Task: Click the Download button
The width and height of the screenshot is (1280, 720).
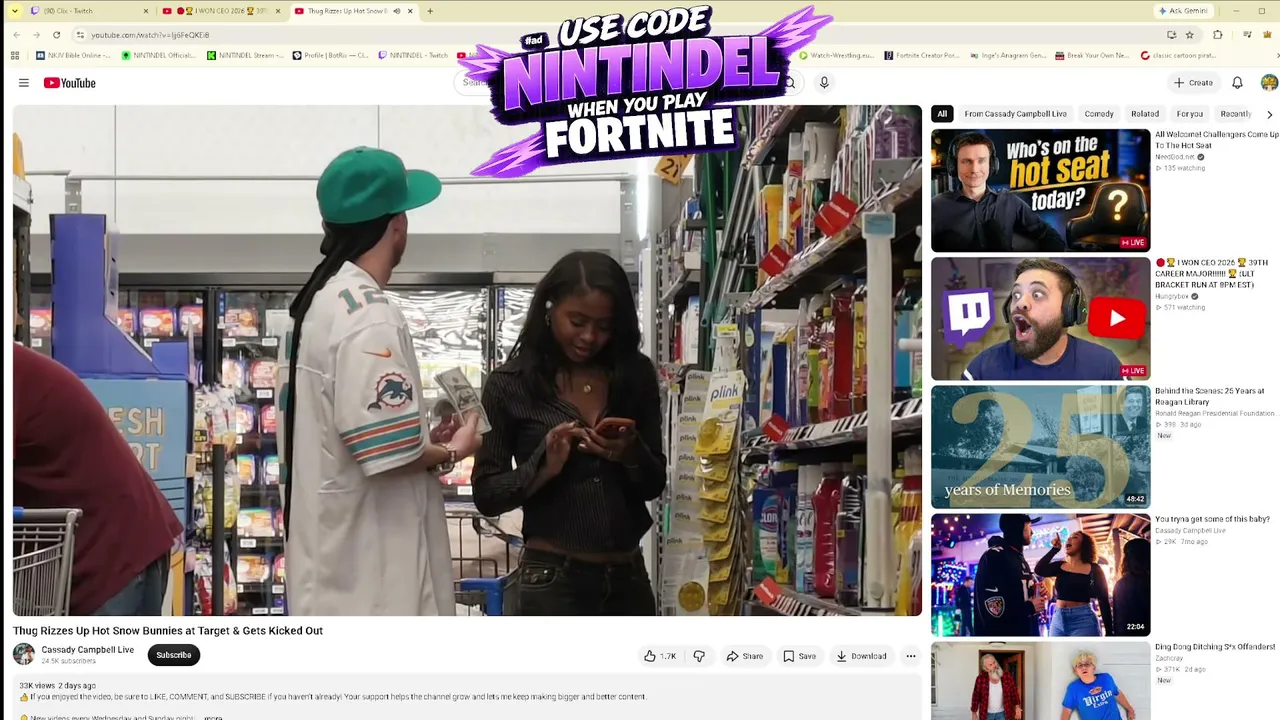Action: pyautogui.click(x=861, y=656)
